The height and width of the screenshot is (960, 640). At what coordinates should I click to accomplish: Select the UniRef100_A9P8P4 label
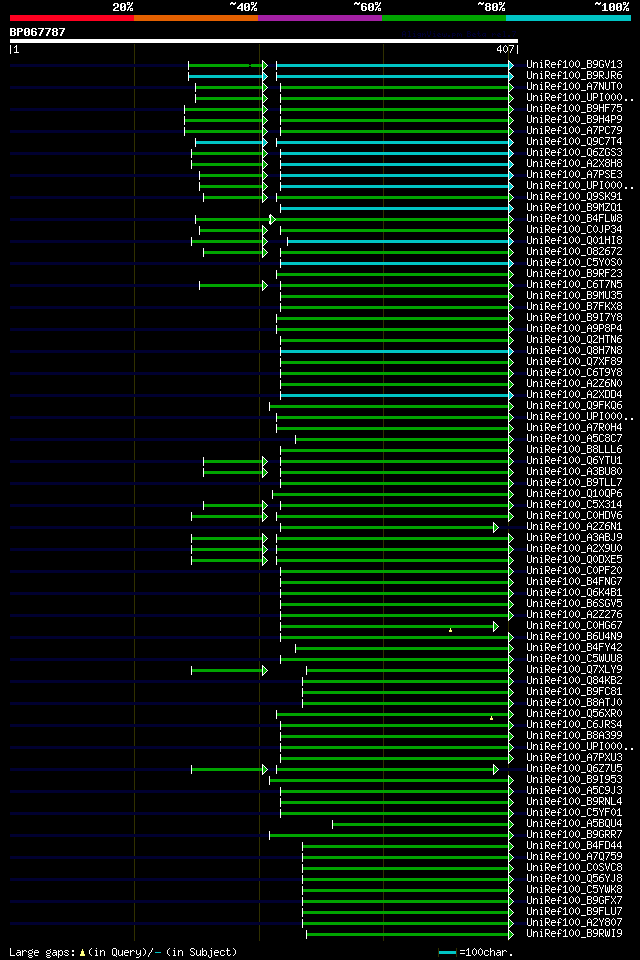click(x=574, y=328)
